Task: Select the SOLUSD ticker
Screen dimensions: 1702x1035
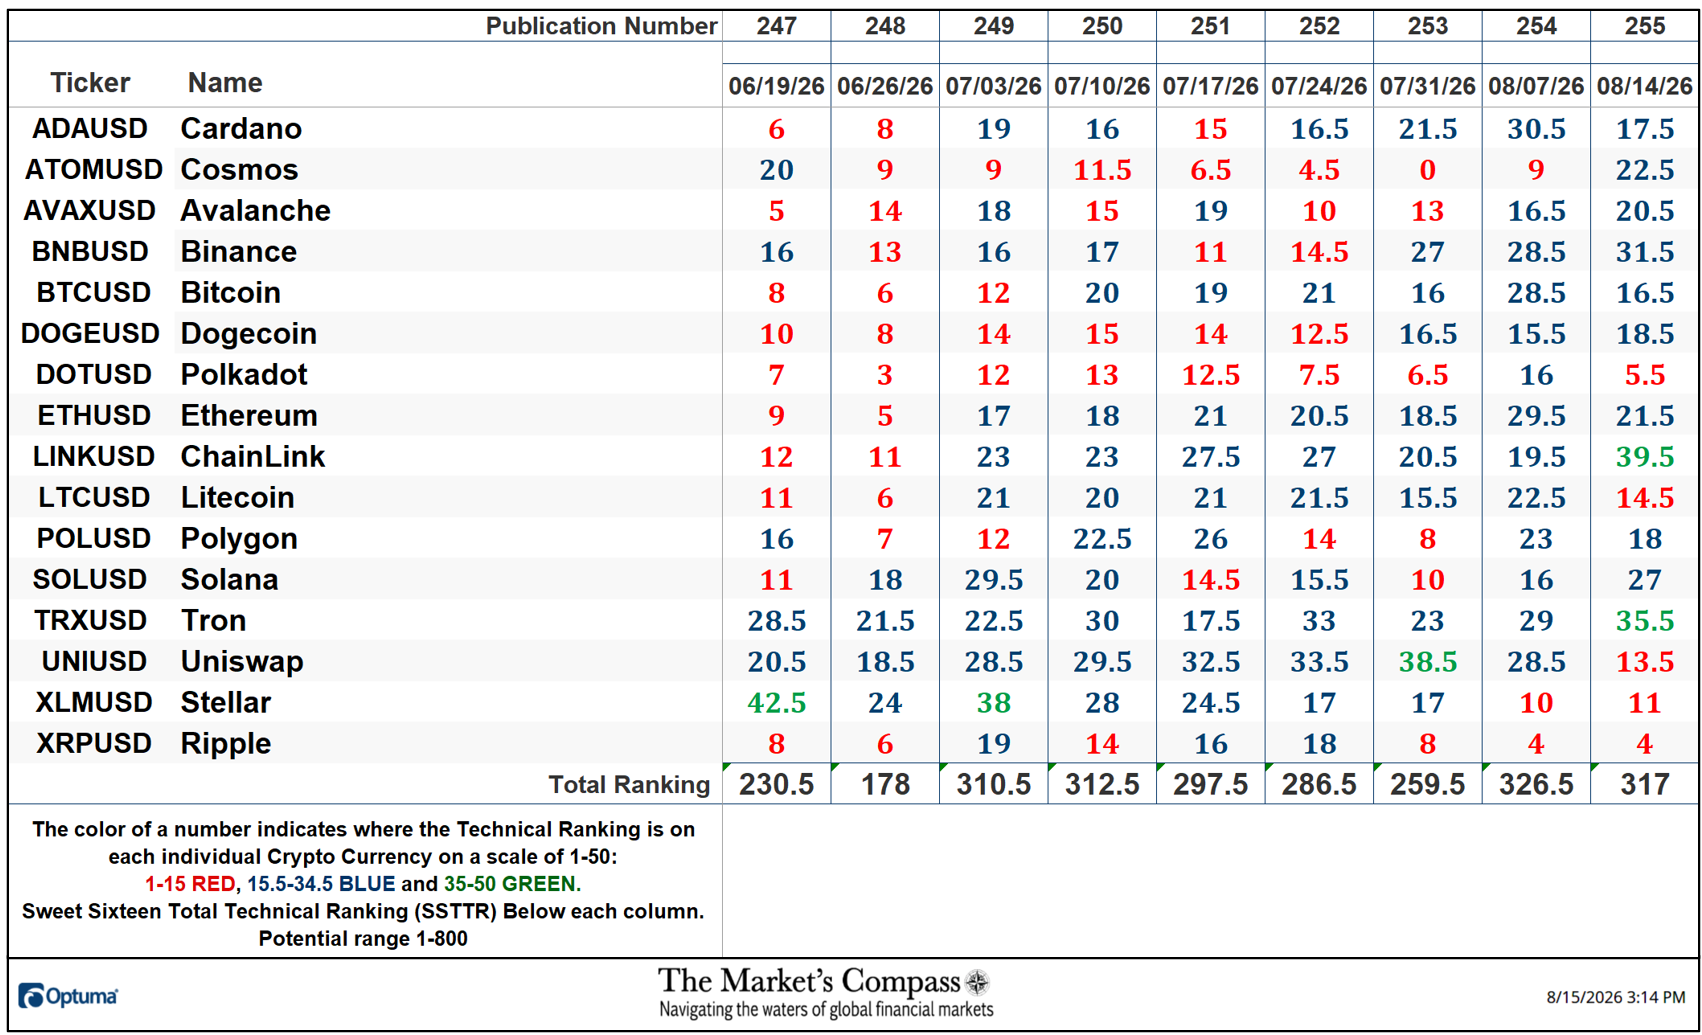Action: [90, 580]
